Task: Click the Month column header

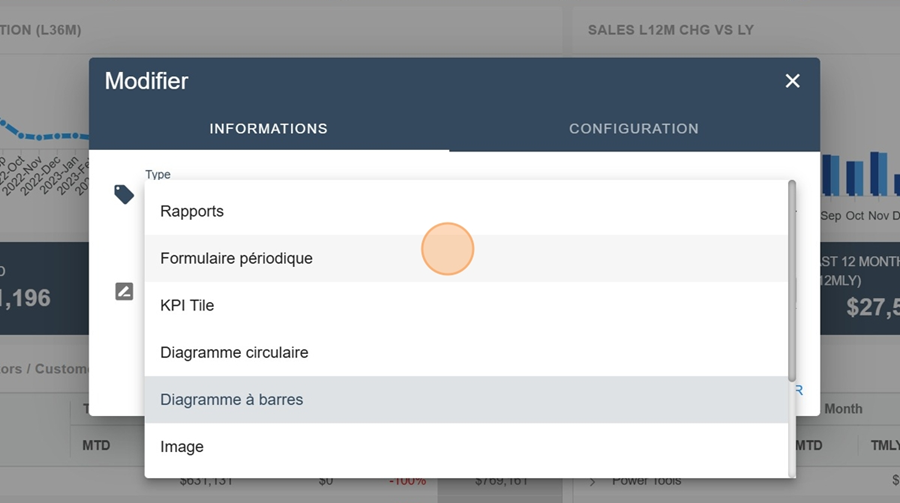Action: pos(844,409)
